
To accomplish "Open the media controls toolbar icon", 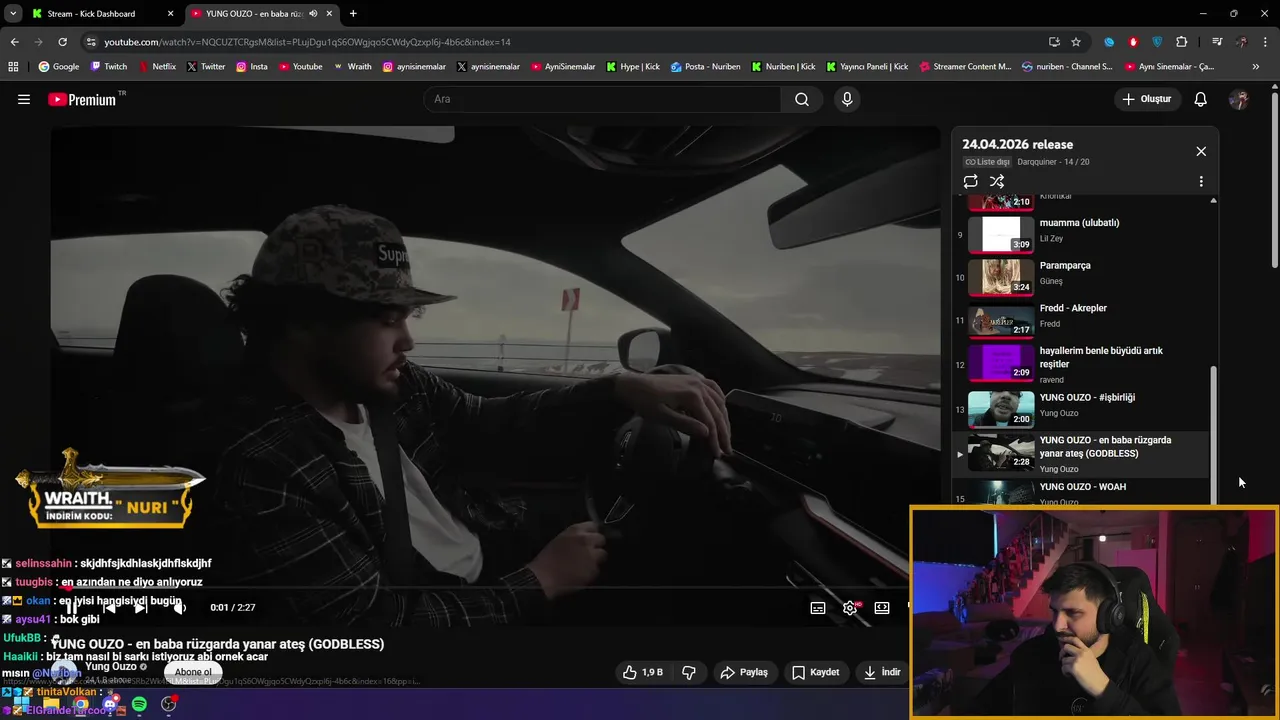I will pyautogui.click(x=1217, y=42).
